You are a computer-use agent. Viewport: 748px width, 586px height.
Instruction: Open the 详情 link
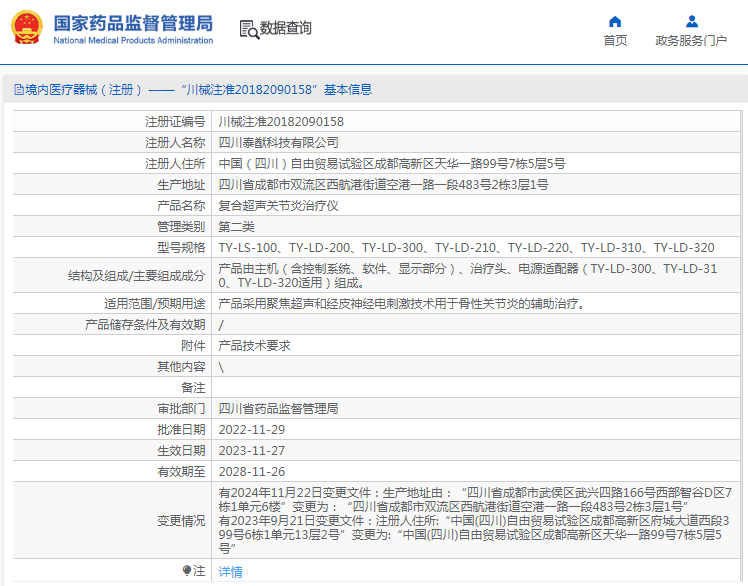tap(230, 571)
